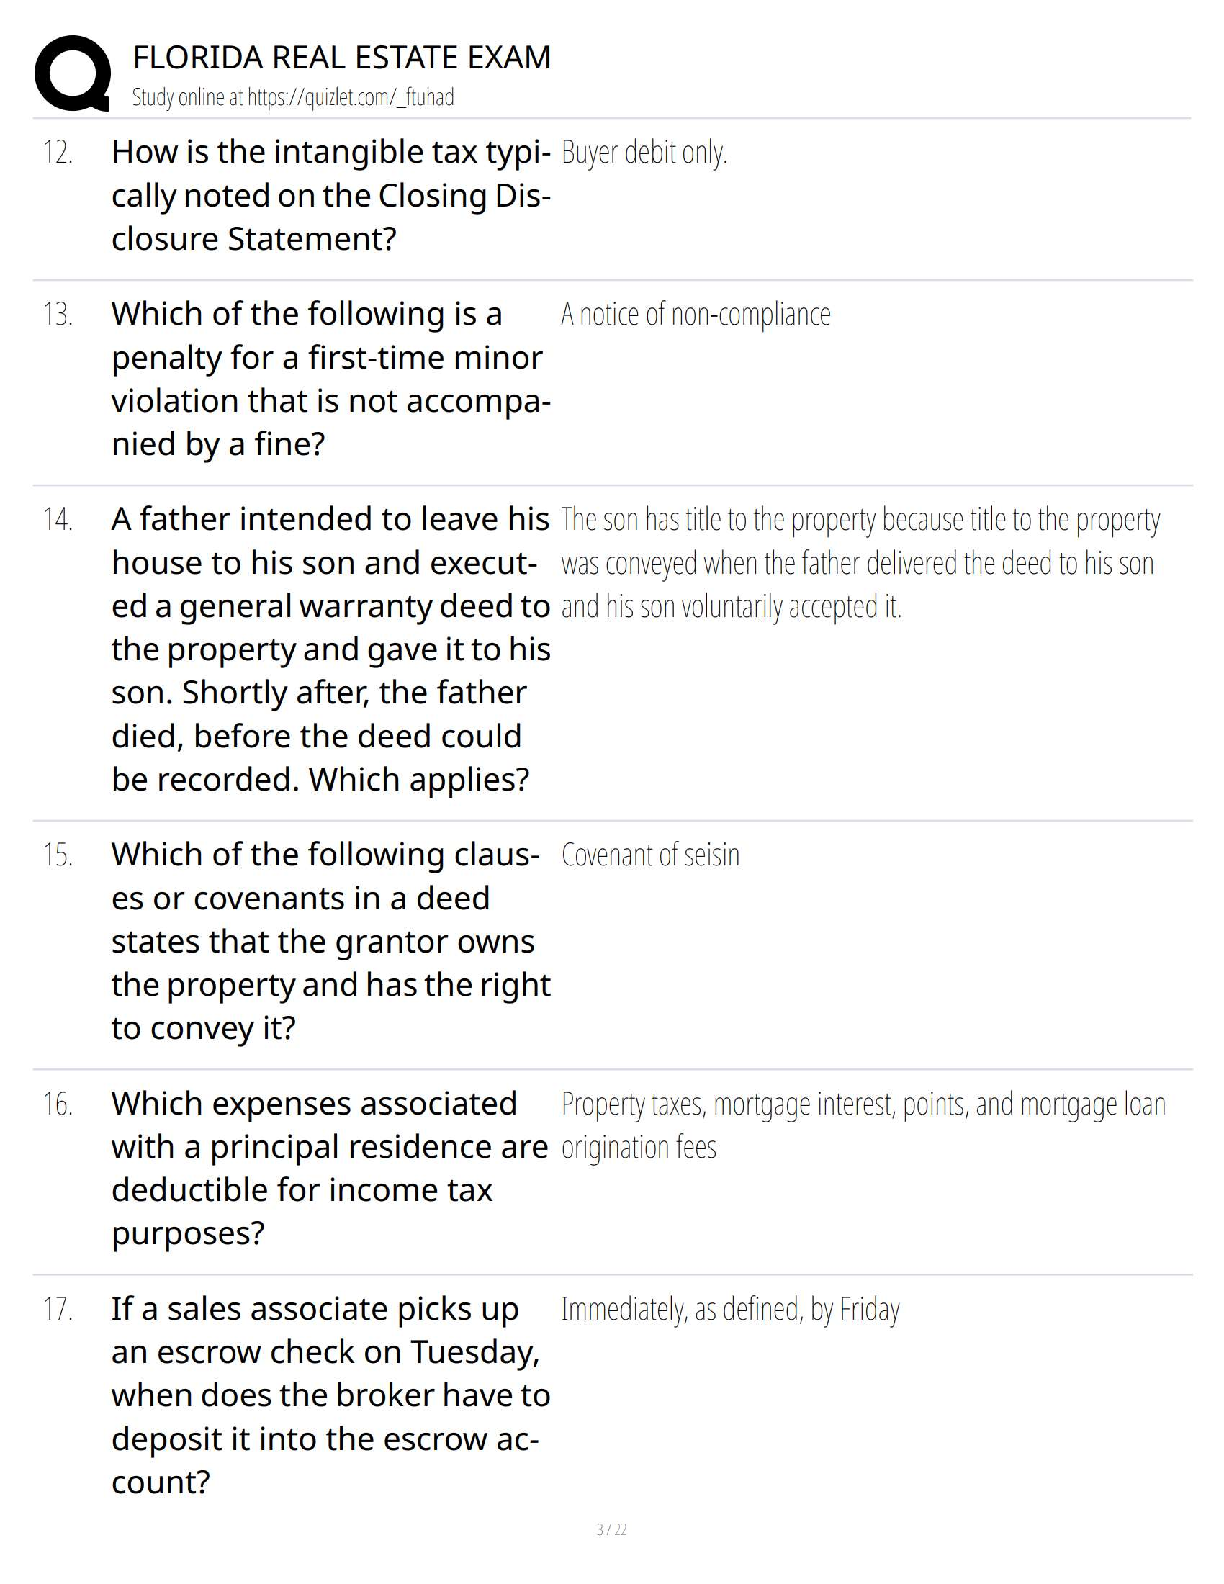Click the principal residence deductible expenses question

point(330,1168)
